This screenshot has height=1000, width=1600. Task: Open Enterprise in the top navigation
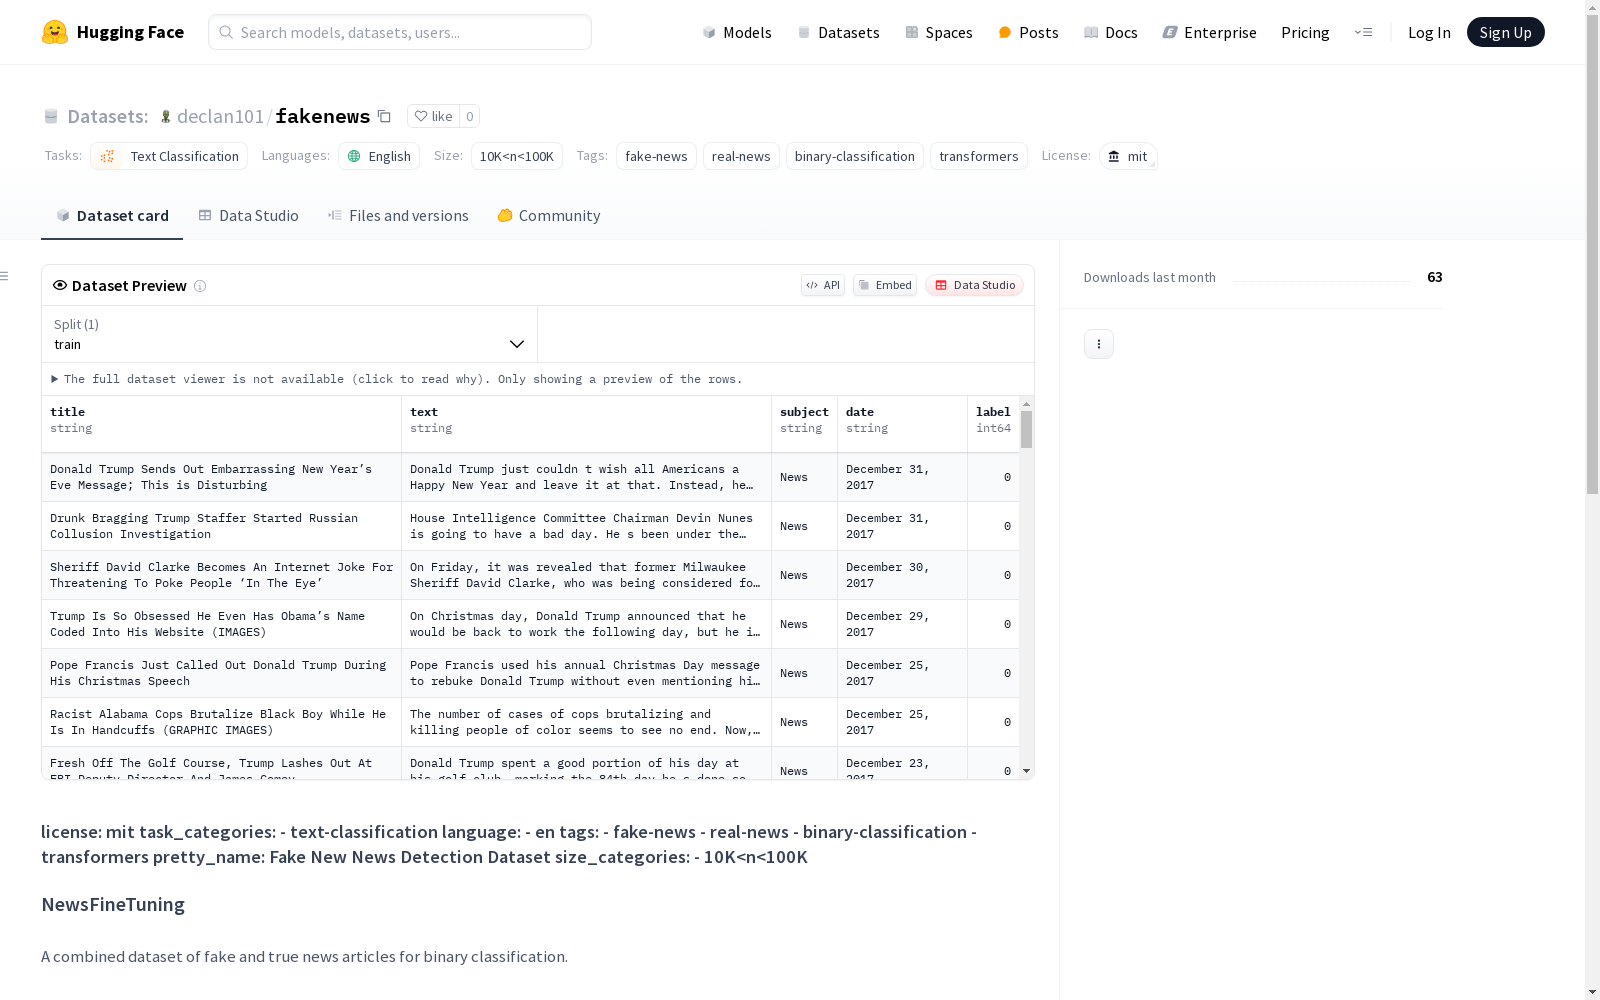click(1209, 32)
